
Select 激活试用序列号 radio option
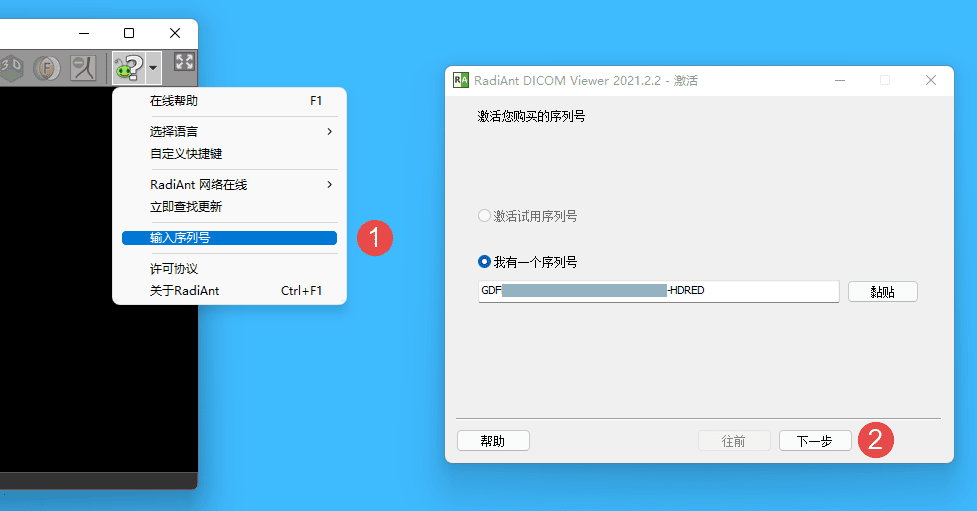pyautogui.click(x=485, y=216)
